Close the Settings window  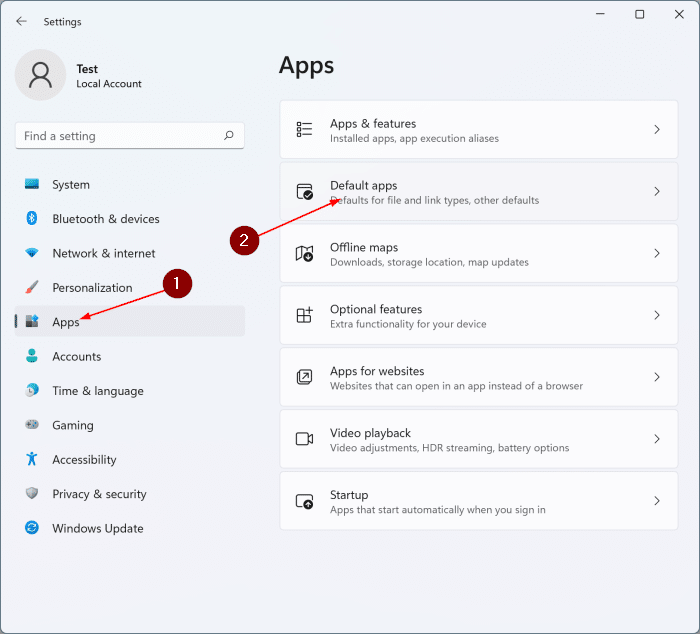point(679,14)
